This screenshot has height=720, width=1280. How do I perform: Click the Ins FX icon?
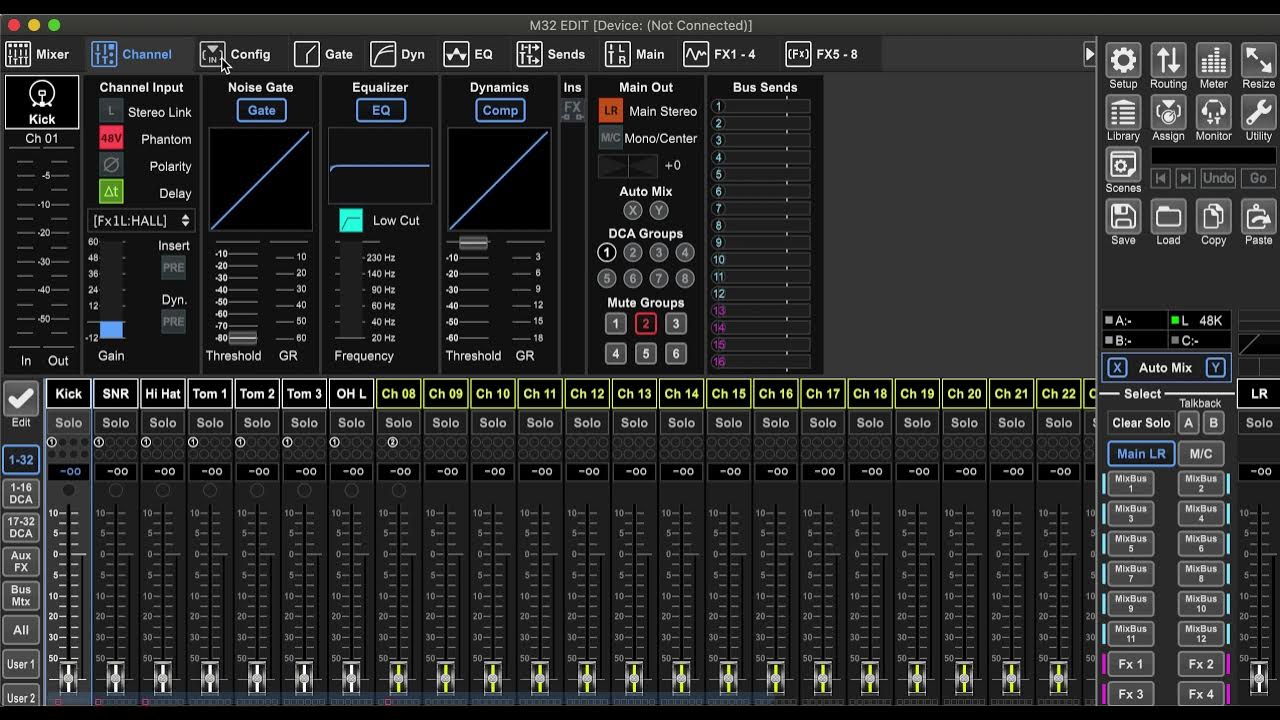pyautogui.click(x=573, y=110)
